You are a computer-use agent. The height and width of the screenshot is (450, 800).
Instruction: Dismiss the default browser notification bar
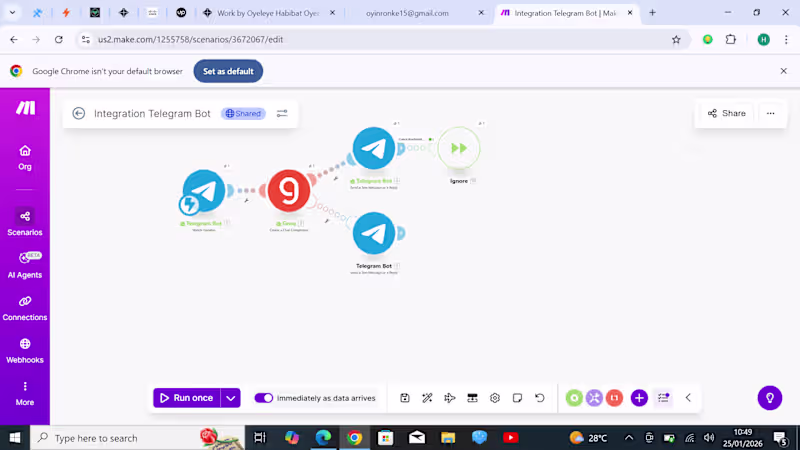pyautogui.click(x=784, y=71)
